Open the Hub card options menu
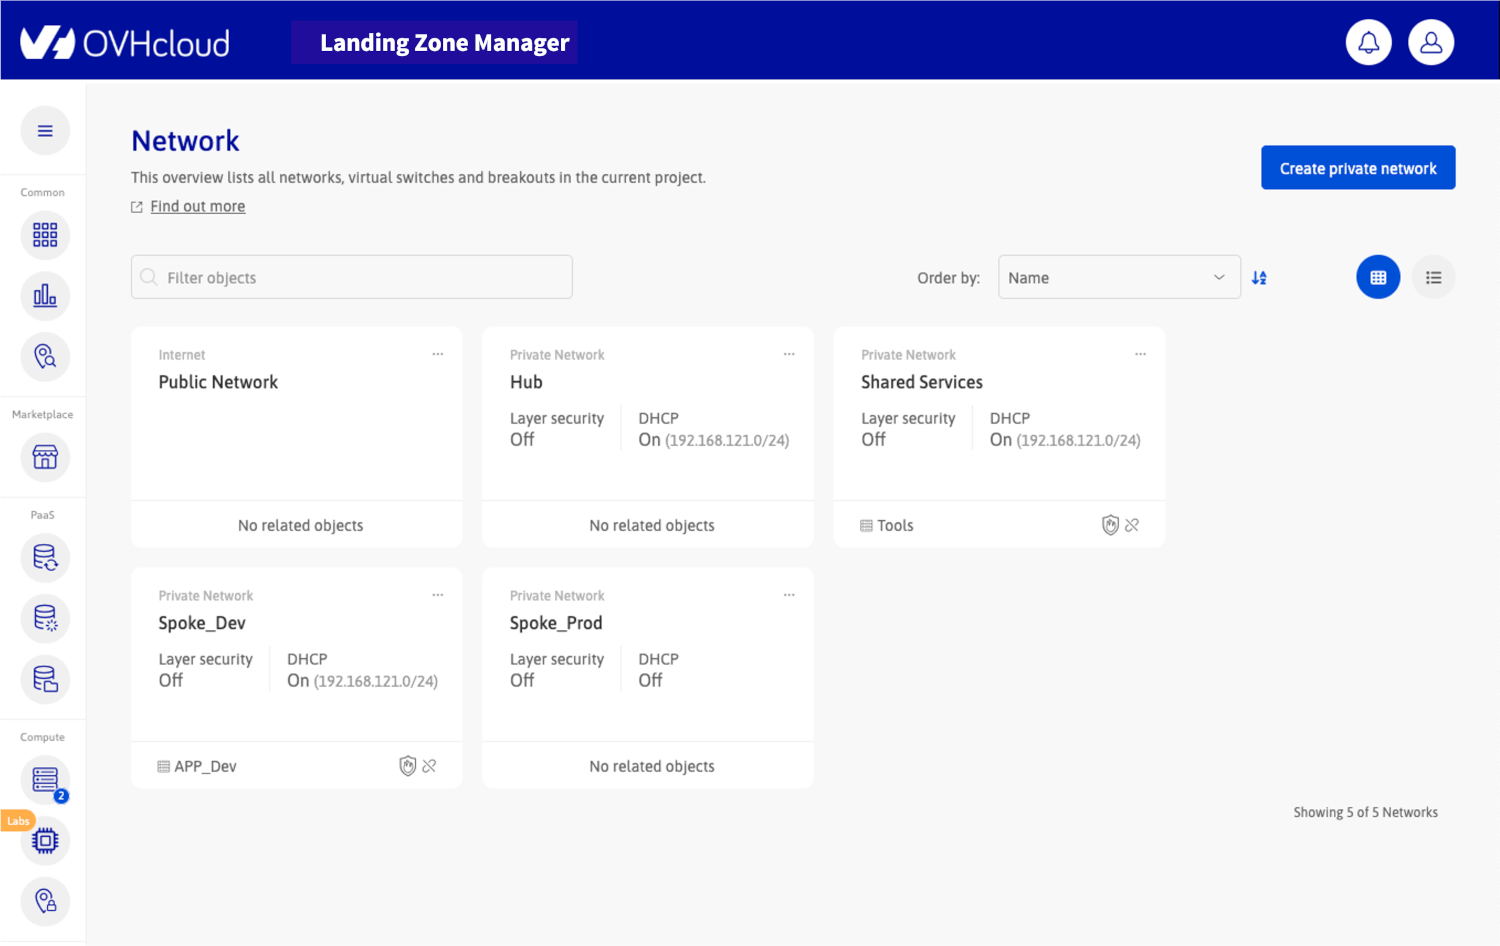The width and height of the screenshot is (1500, 946). tap(789, 354)
